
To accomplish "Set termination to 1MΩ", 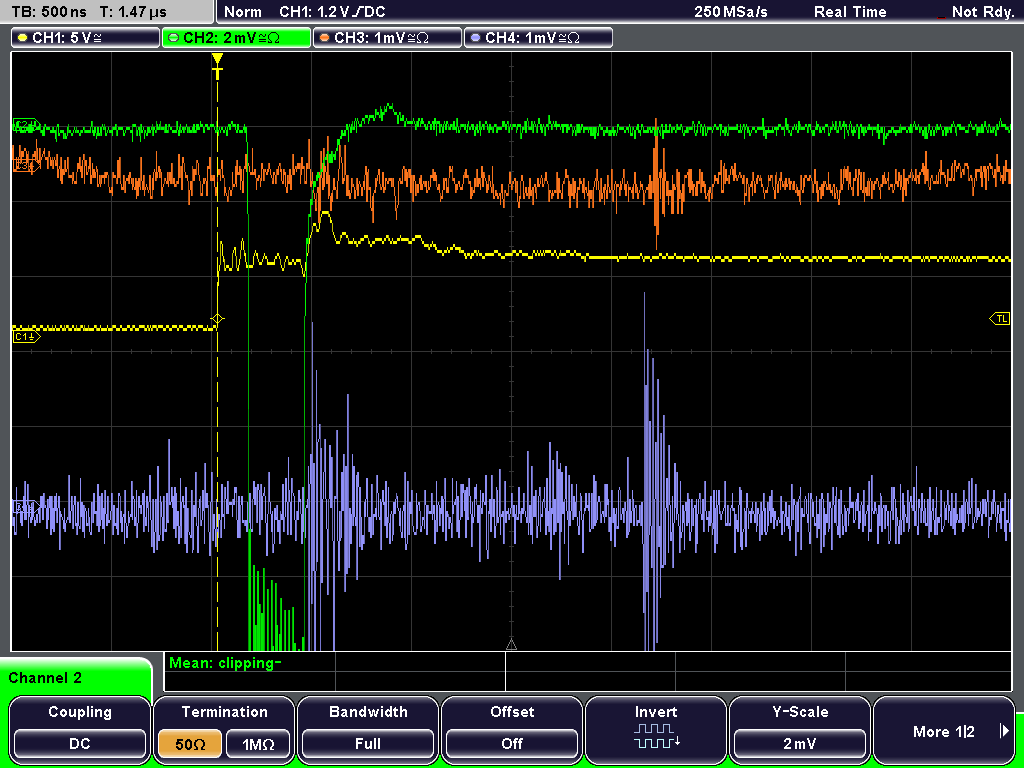I will 258,744.
